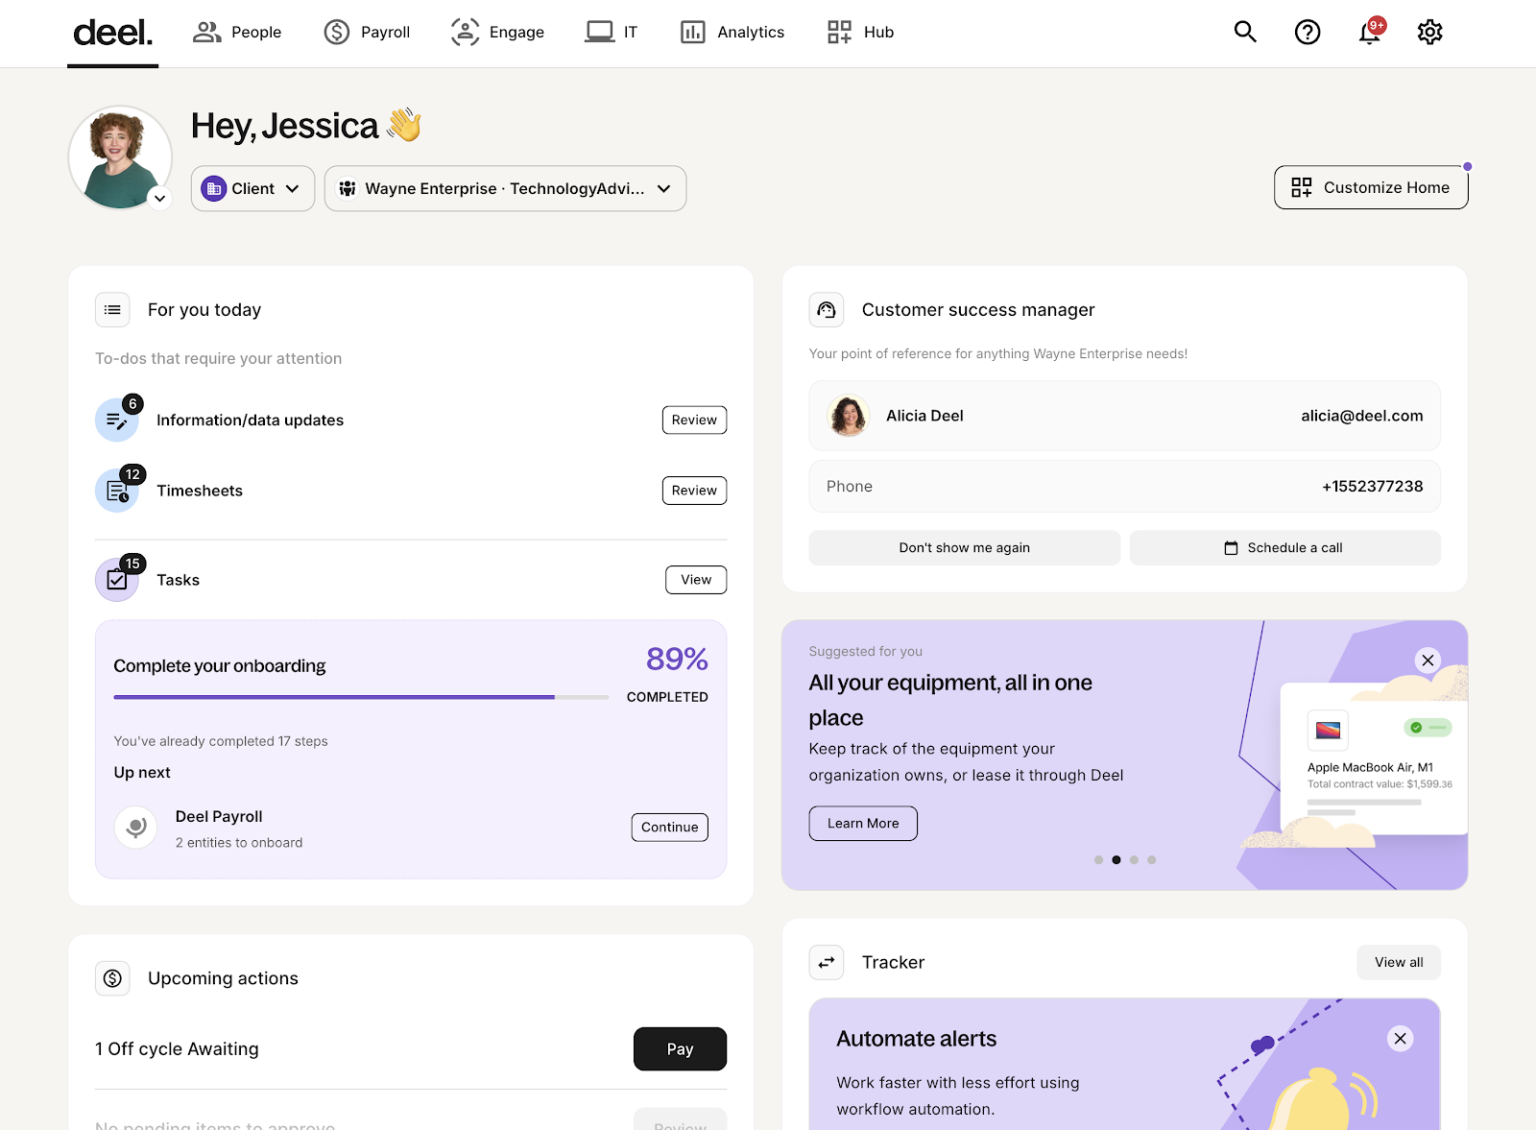The height and width of the screenshot is (1130, 1536).
Task: Open the help question mark icon
Action: tap(1307, 31)
